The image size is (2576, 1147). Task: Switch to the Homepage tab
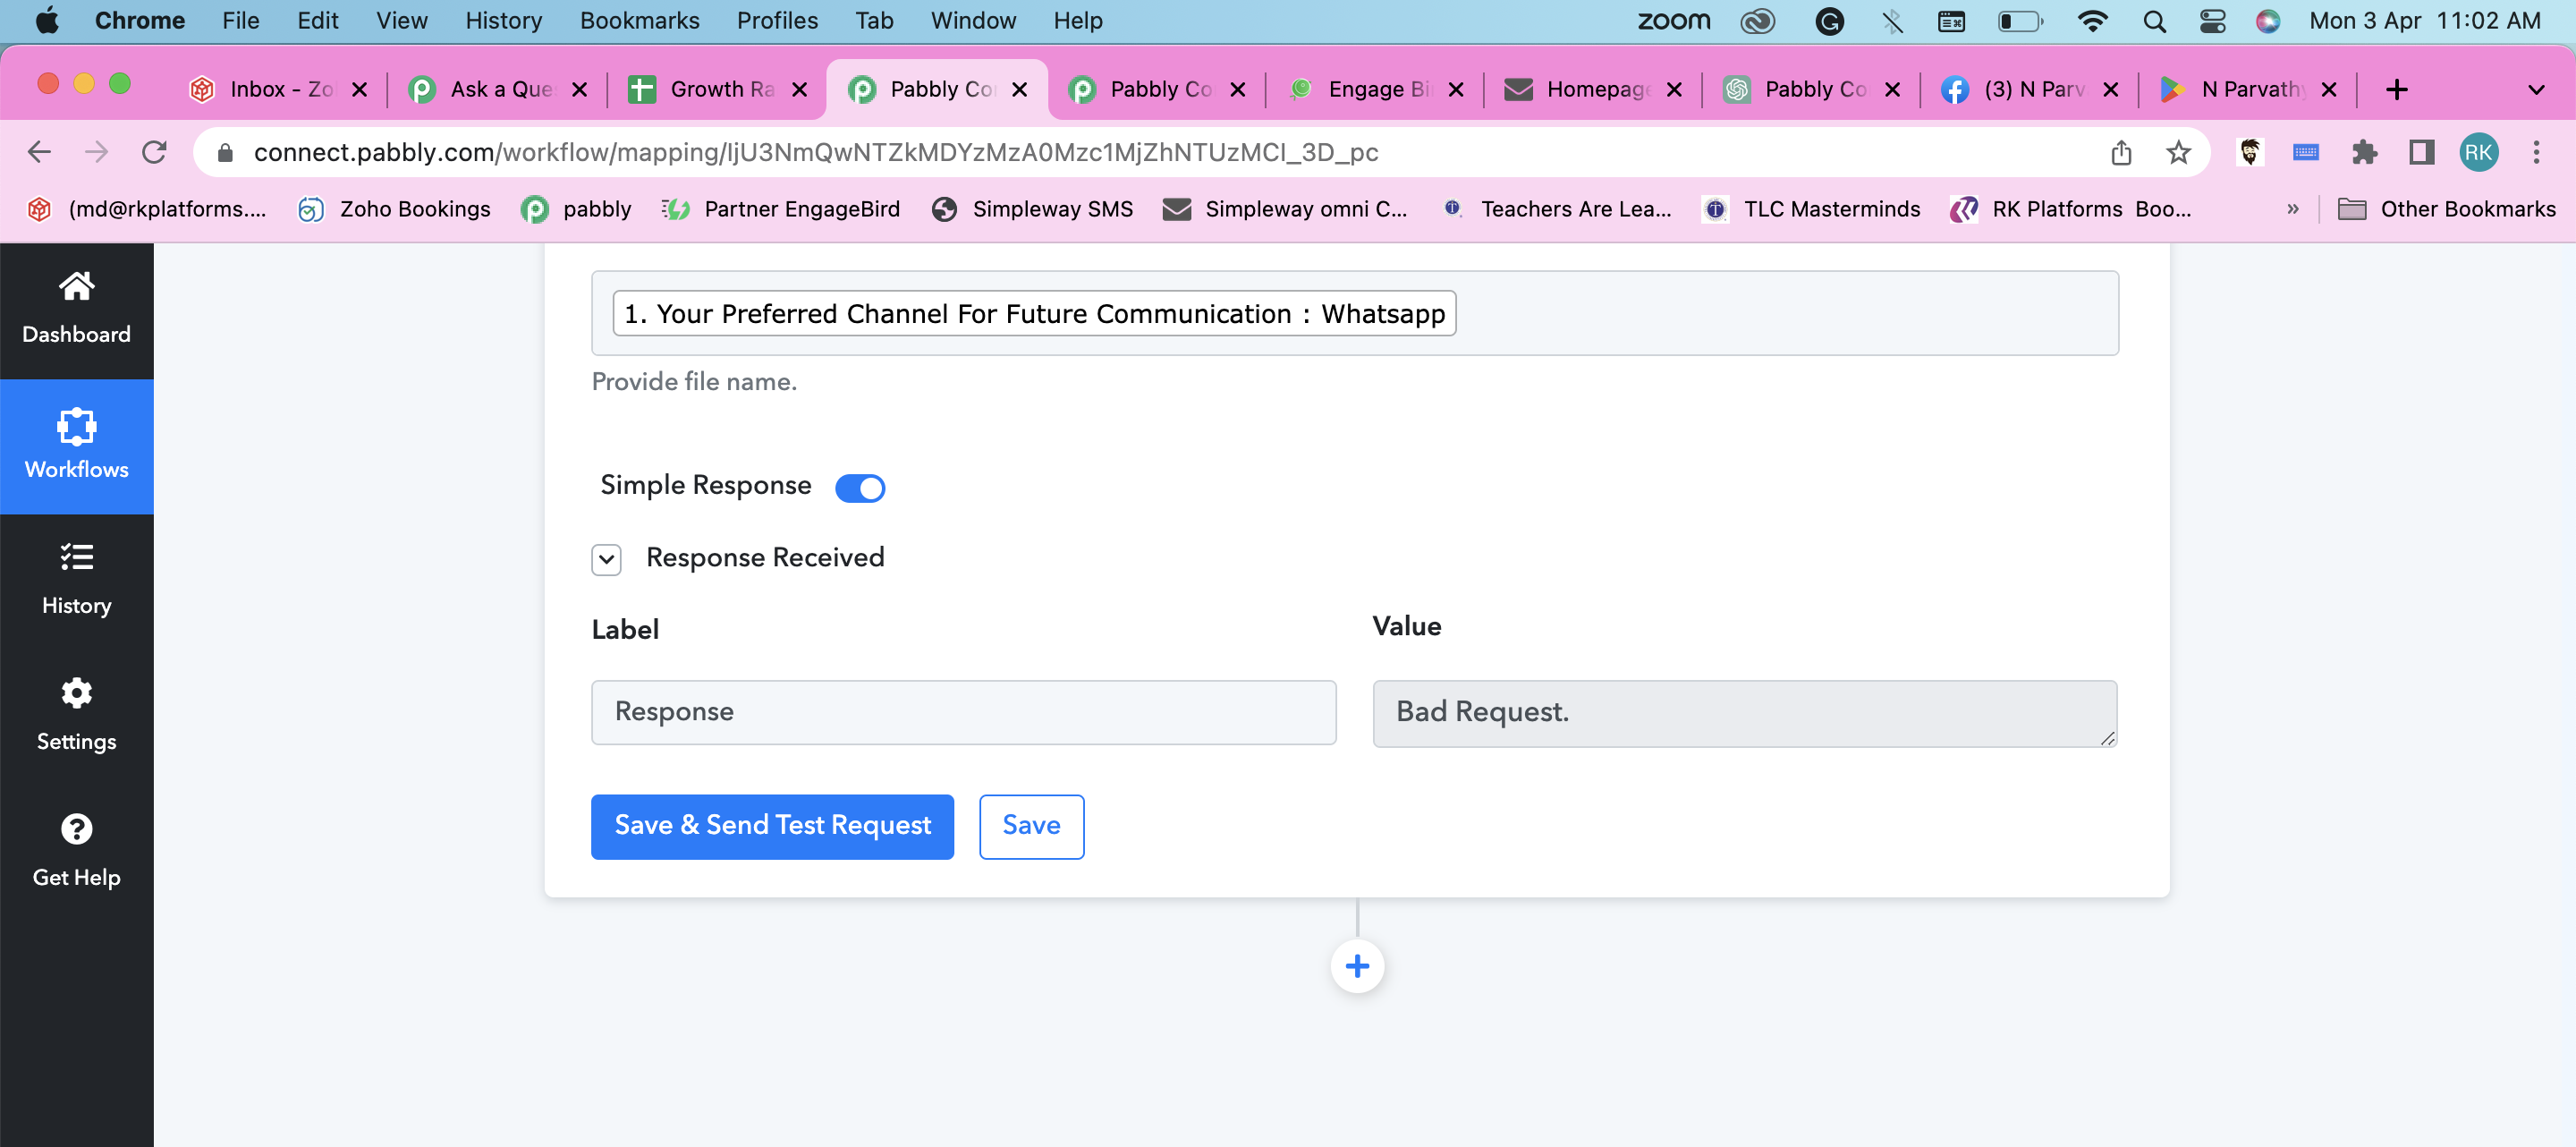[x=1595, y=90]
